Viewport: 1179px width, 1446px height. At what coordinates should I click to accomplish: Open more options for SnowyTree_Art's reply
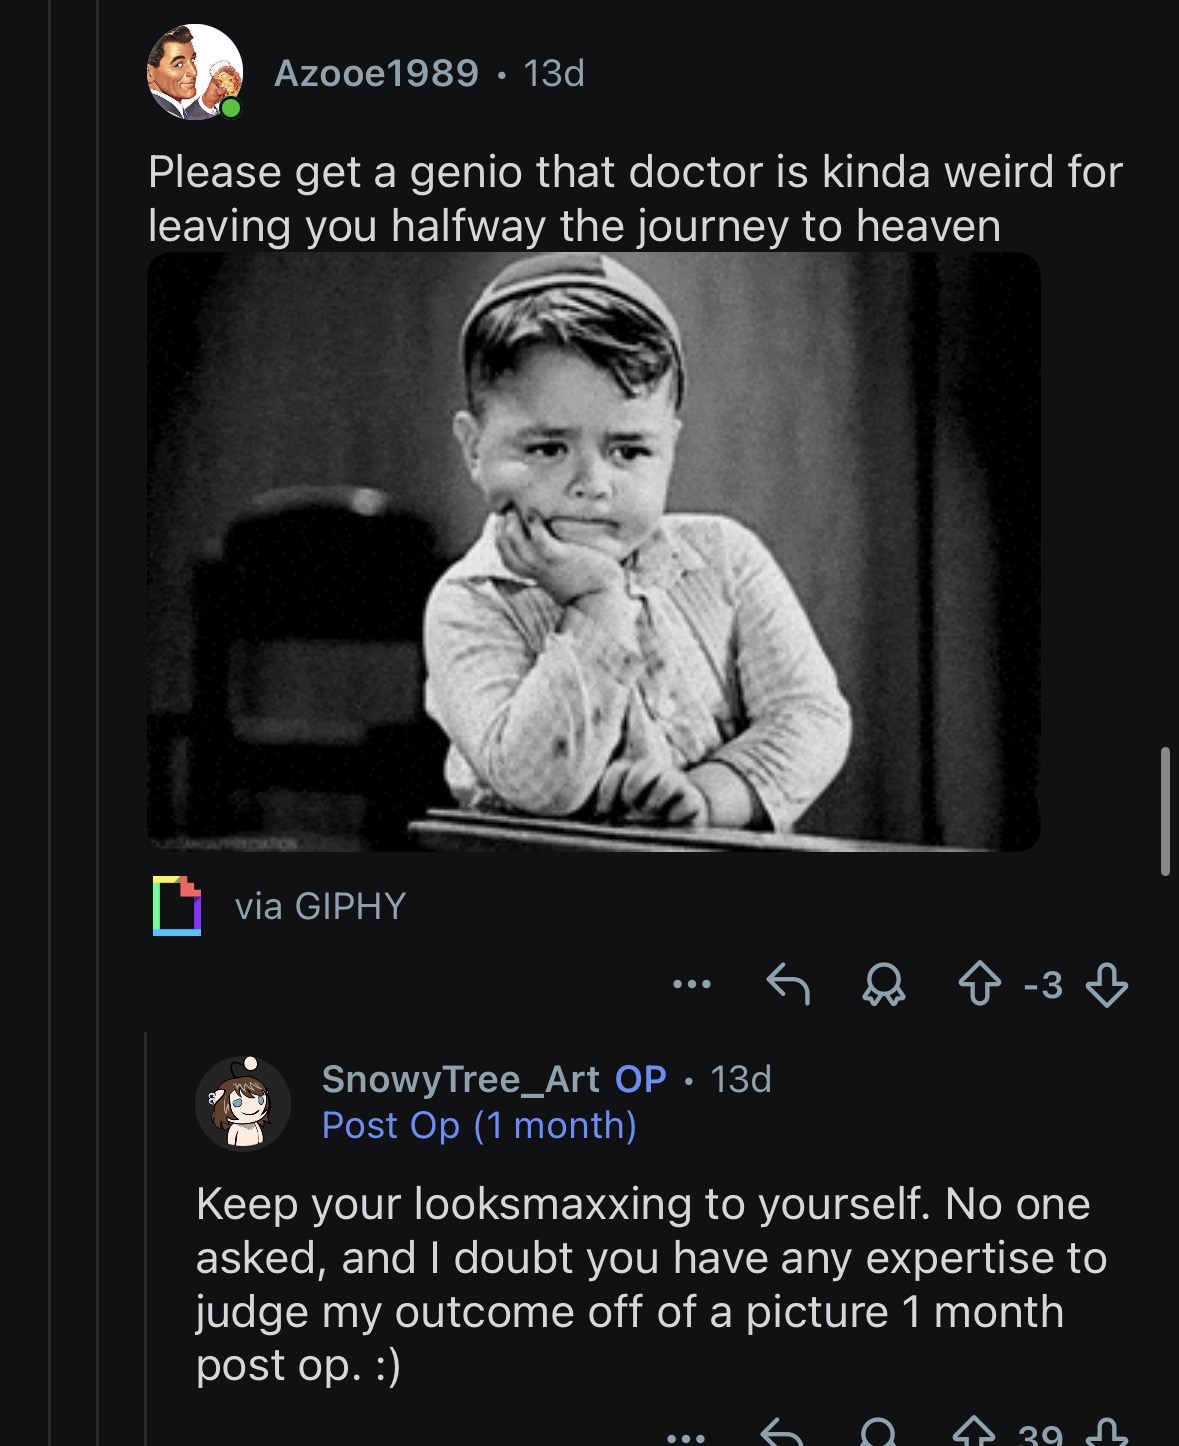686,1438
